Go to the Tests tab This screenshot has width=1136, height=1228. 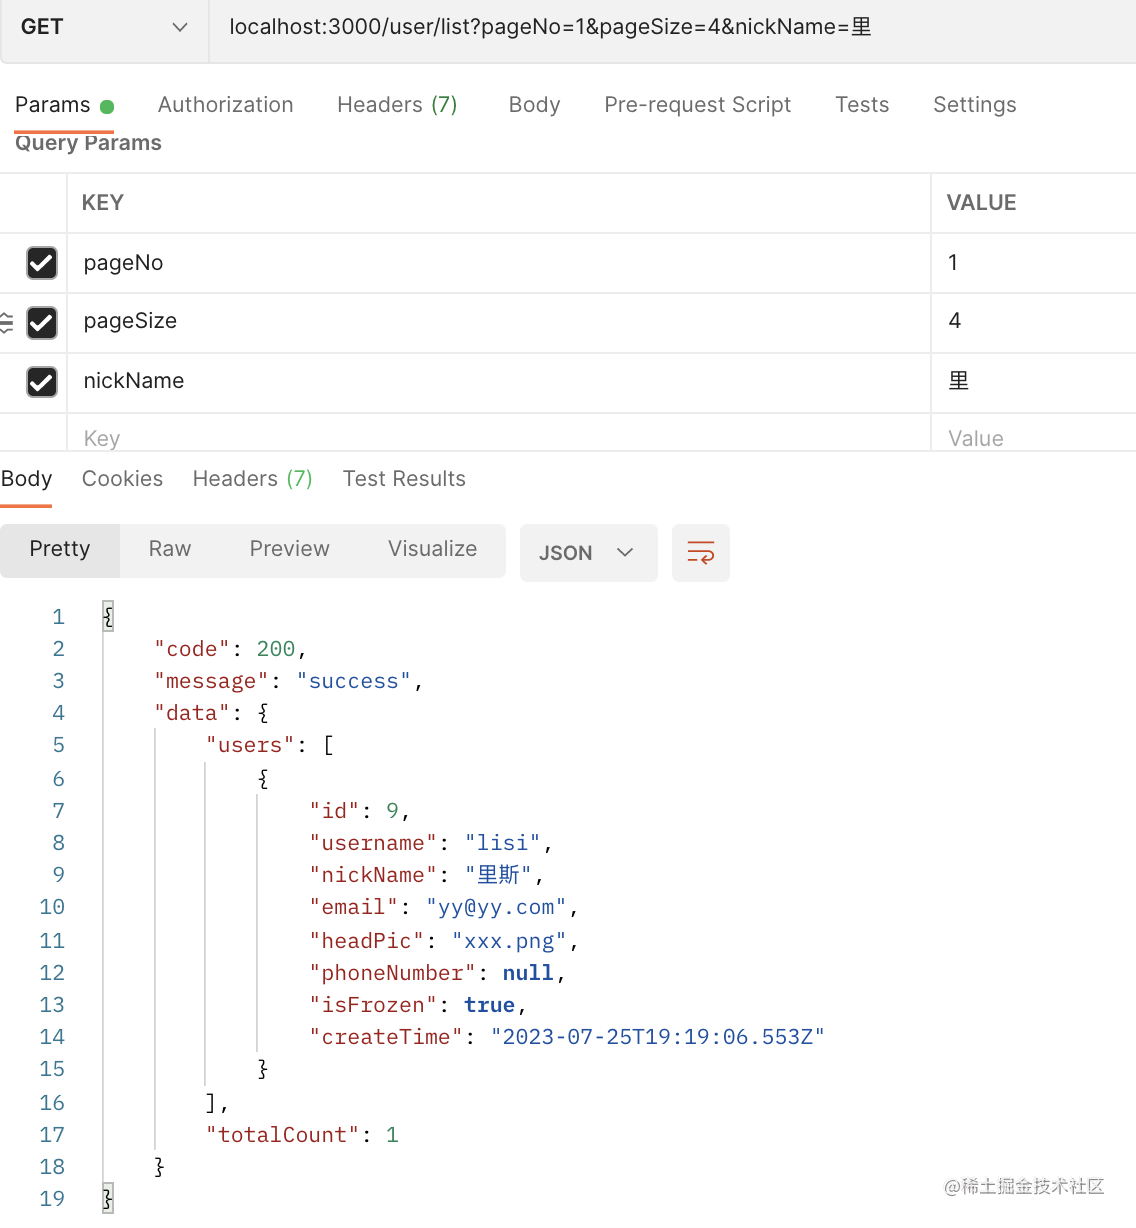point(862,105)
